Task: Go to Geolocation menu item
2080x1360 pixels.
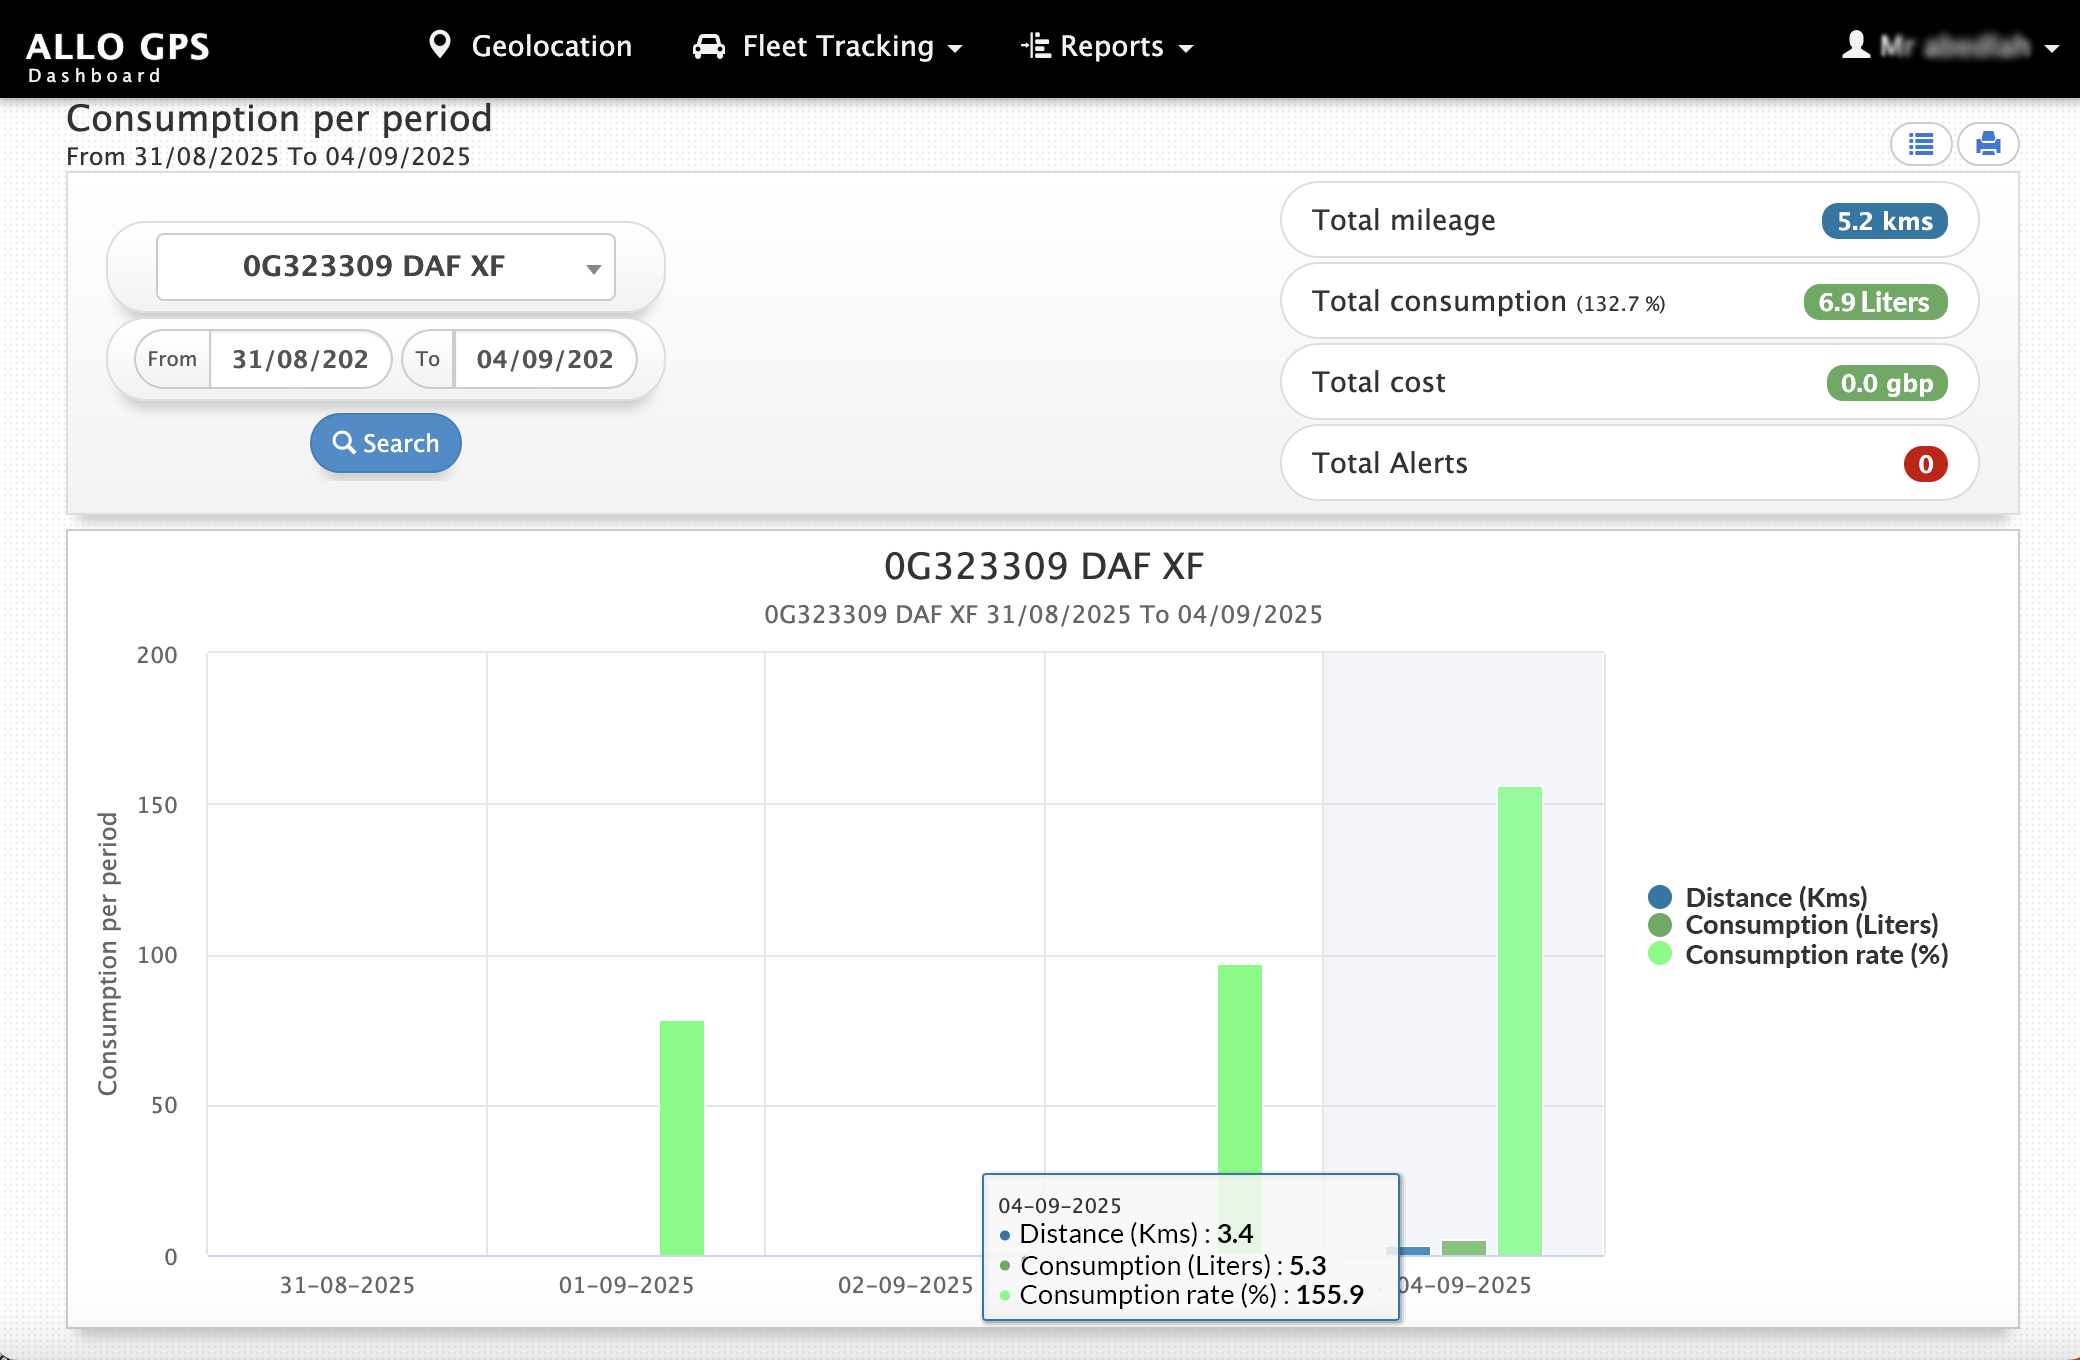Action: point(551,46)
